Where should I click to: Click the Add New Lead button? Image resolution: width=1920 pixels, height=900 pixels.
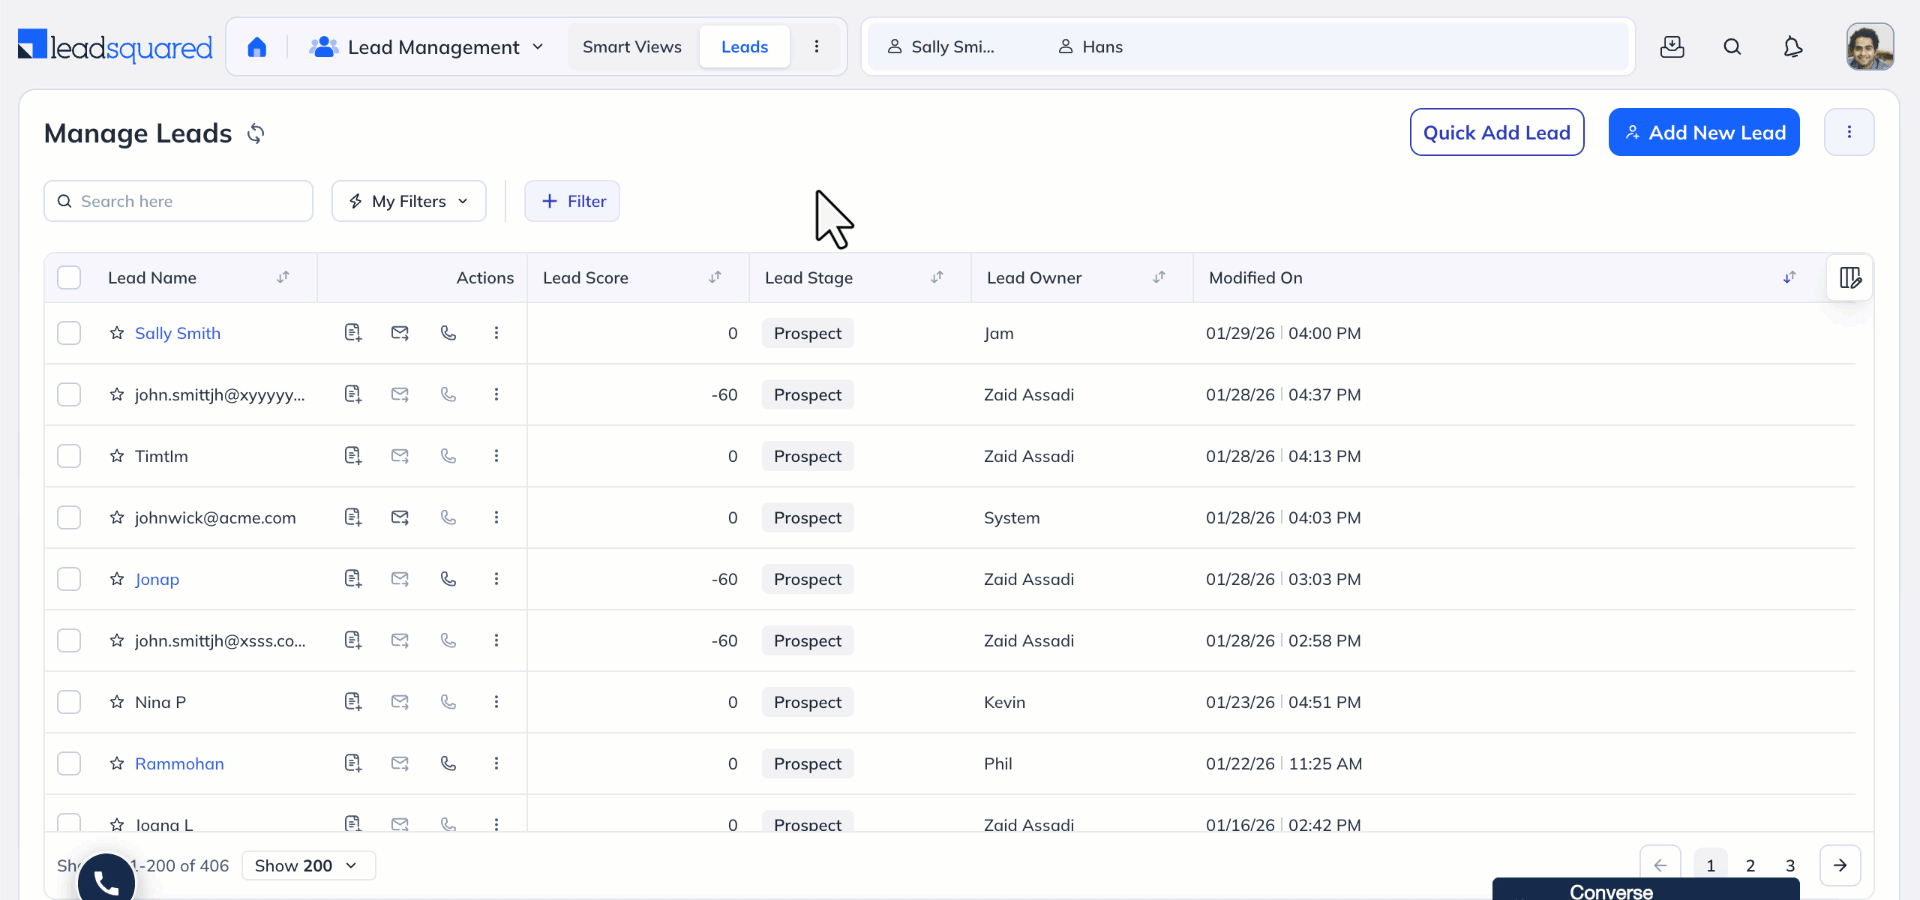[x=1703, y=132]
